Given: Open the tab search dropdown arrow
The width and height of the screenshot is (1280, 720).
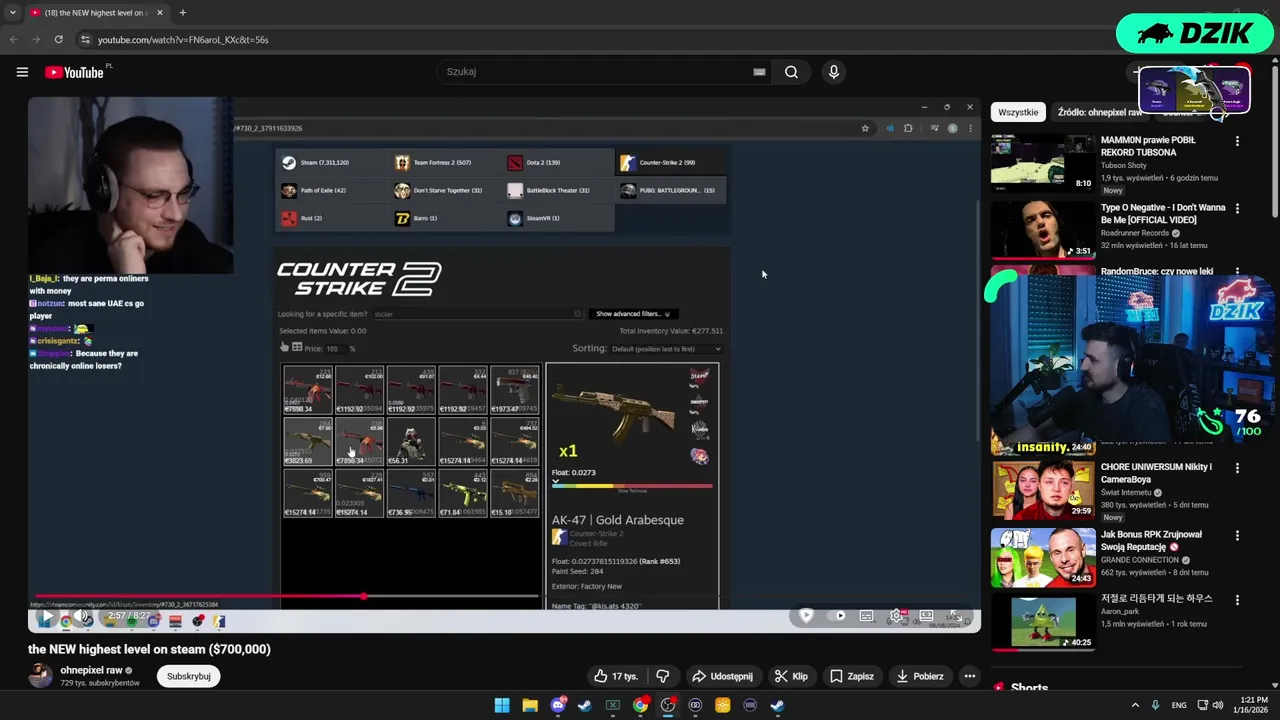Looking at the screenshot, I should pos(12,13).
